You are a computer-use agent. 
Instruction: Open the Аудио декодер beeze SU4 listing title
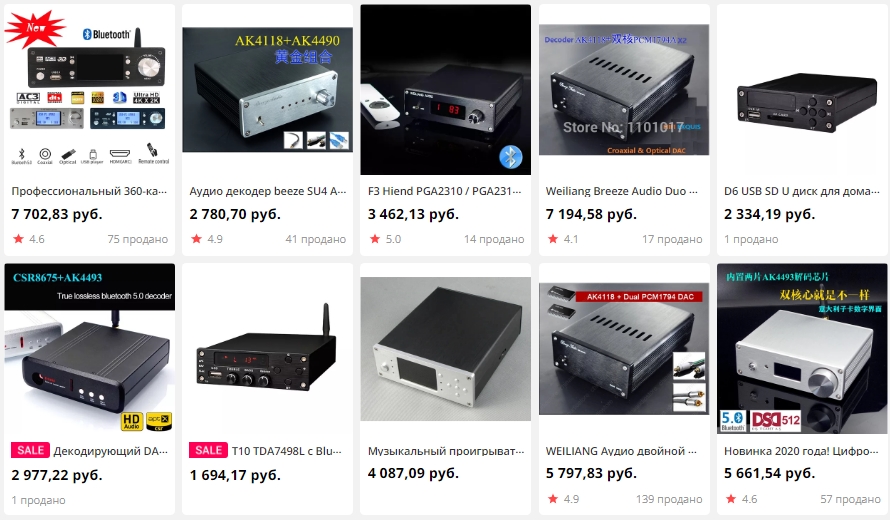coord(267,191)
